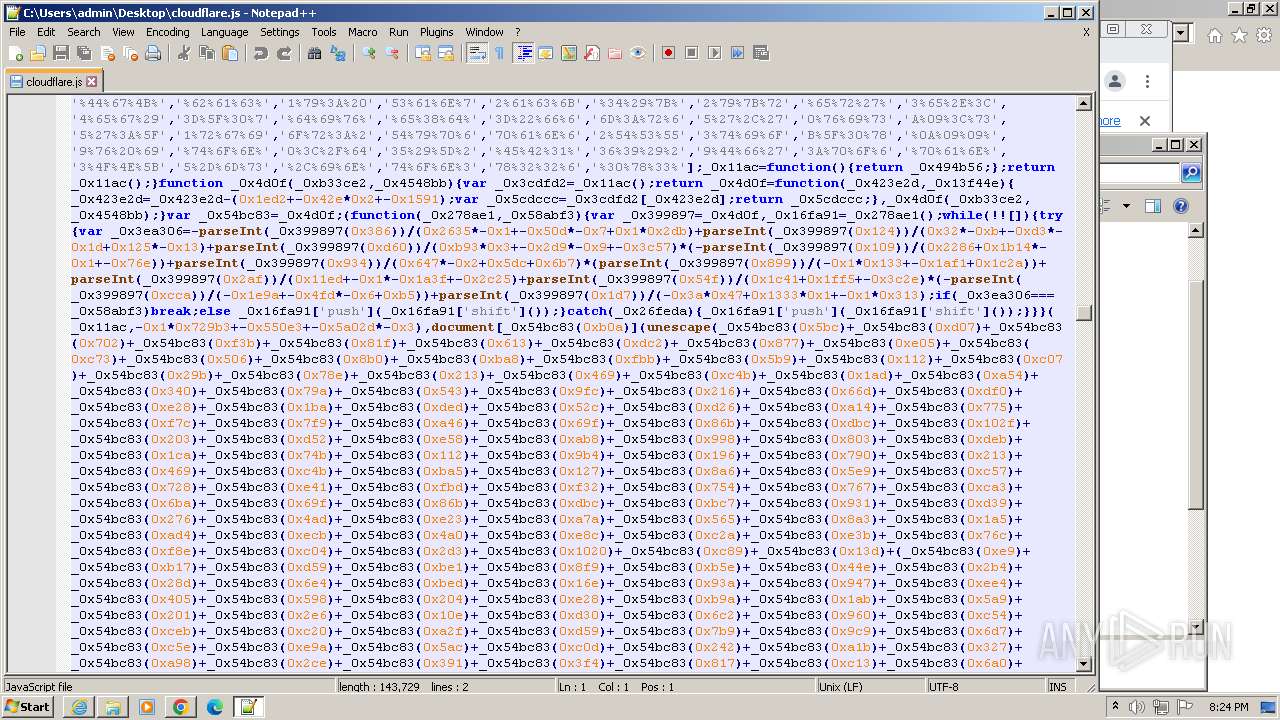
Task: Click the Close All toolbar icon
Action: click(x=130, y=53)
